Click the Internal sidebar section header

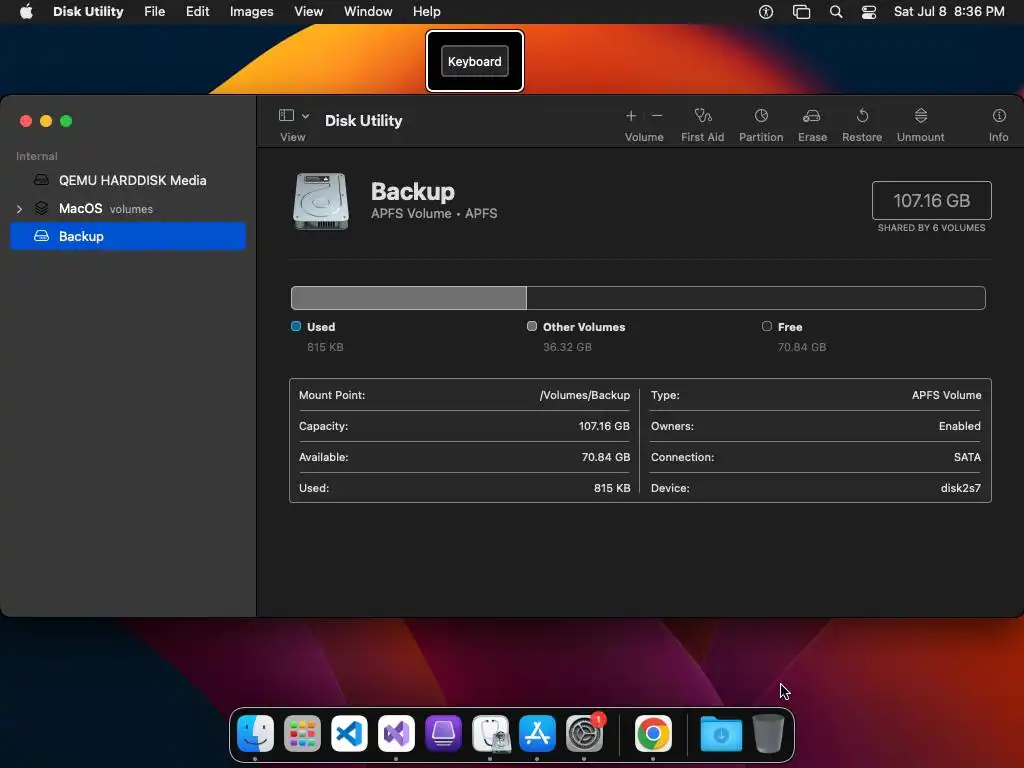37,156
